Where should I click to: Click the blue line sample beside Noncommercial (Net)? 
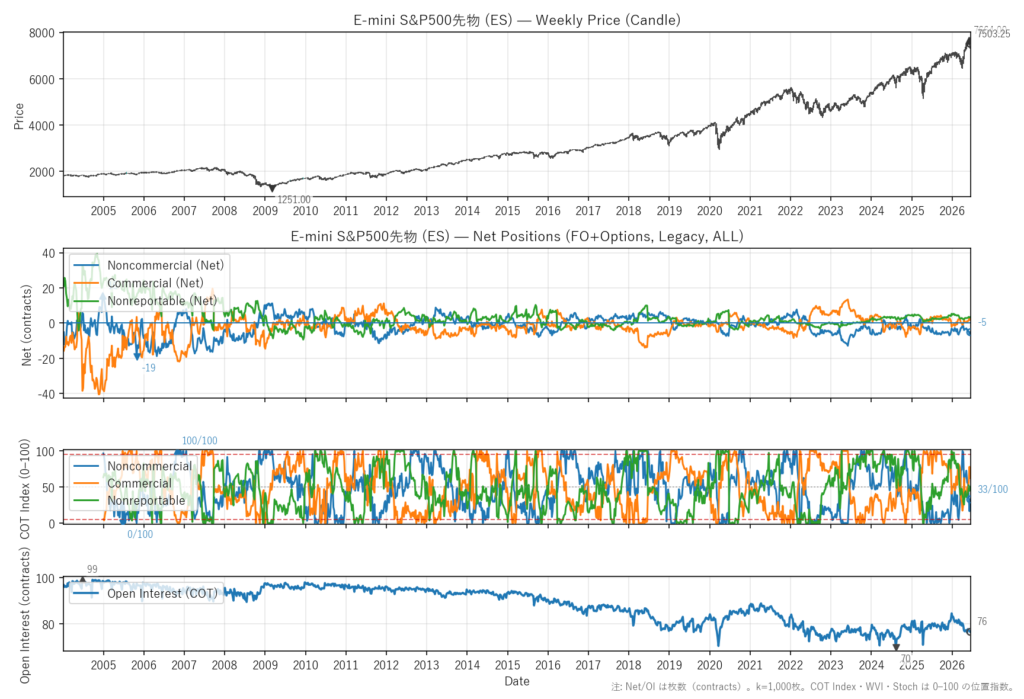click(x=86, y=265)
